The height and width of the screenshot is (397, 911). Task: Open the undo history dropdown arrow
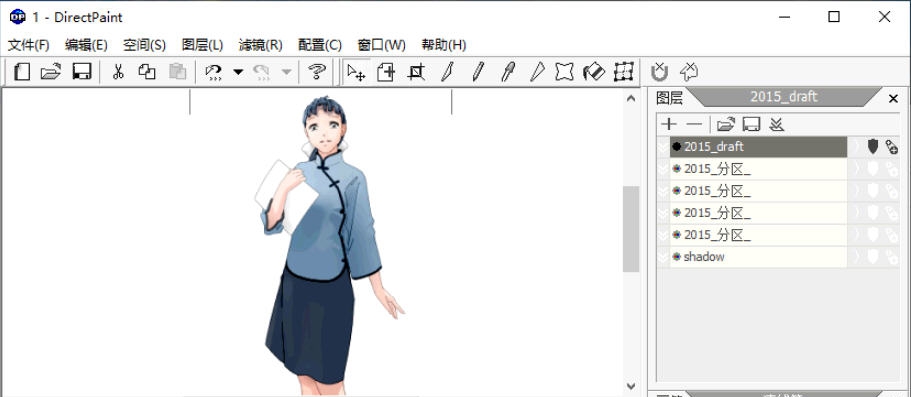tap(238, 72)
